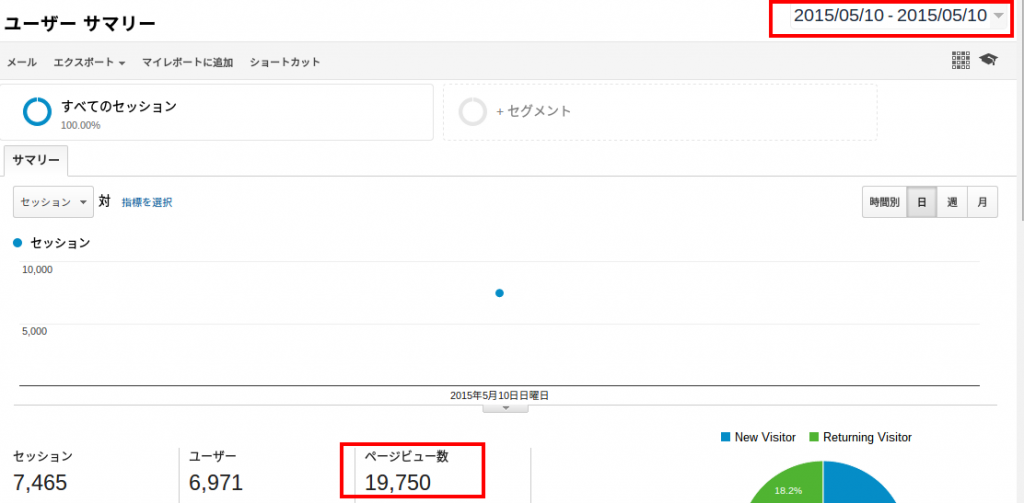
Task: Click the メール button
Action: pos(22,62)
